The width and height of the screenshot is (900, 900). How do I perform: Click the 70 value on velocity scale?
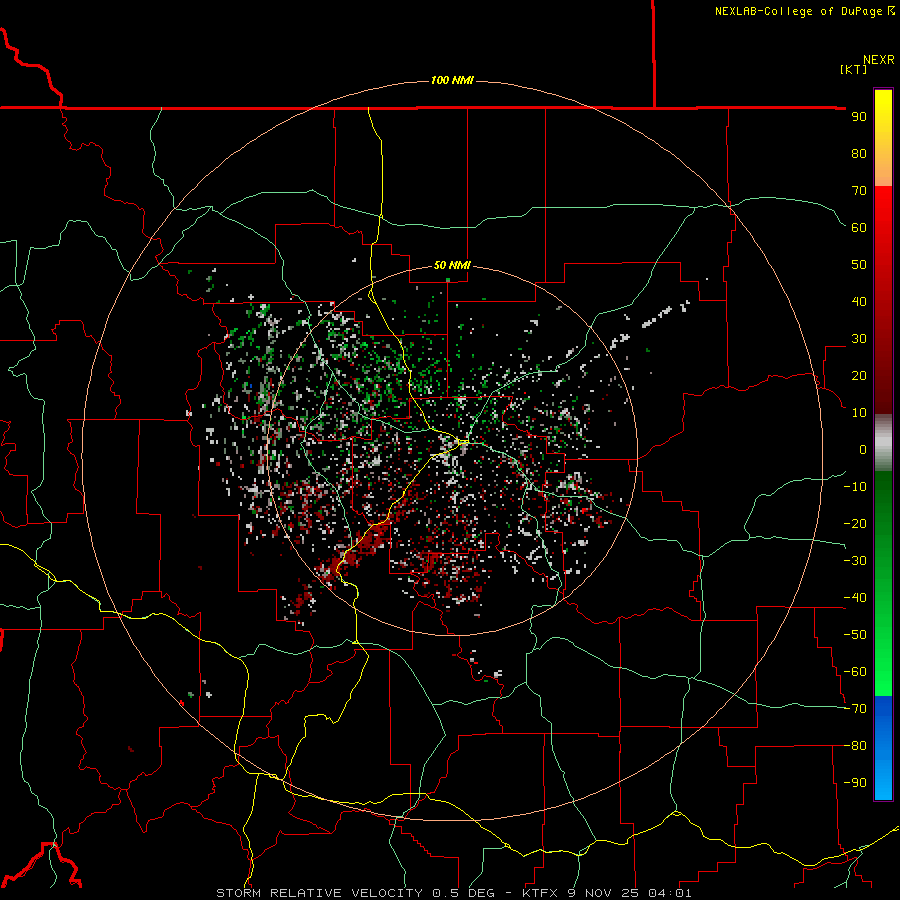[859, 191]
